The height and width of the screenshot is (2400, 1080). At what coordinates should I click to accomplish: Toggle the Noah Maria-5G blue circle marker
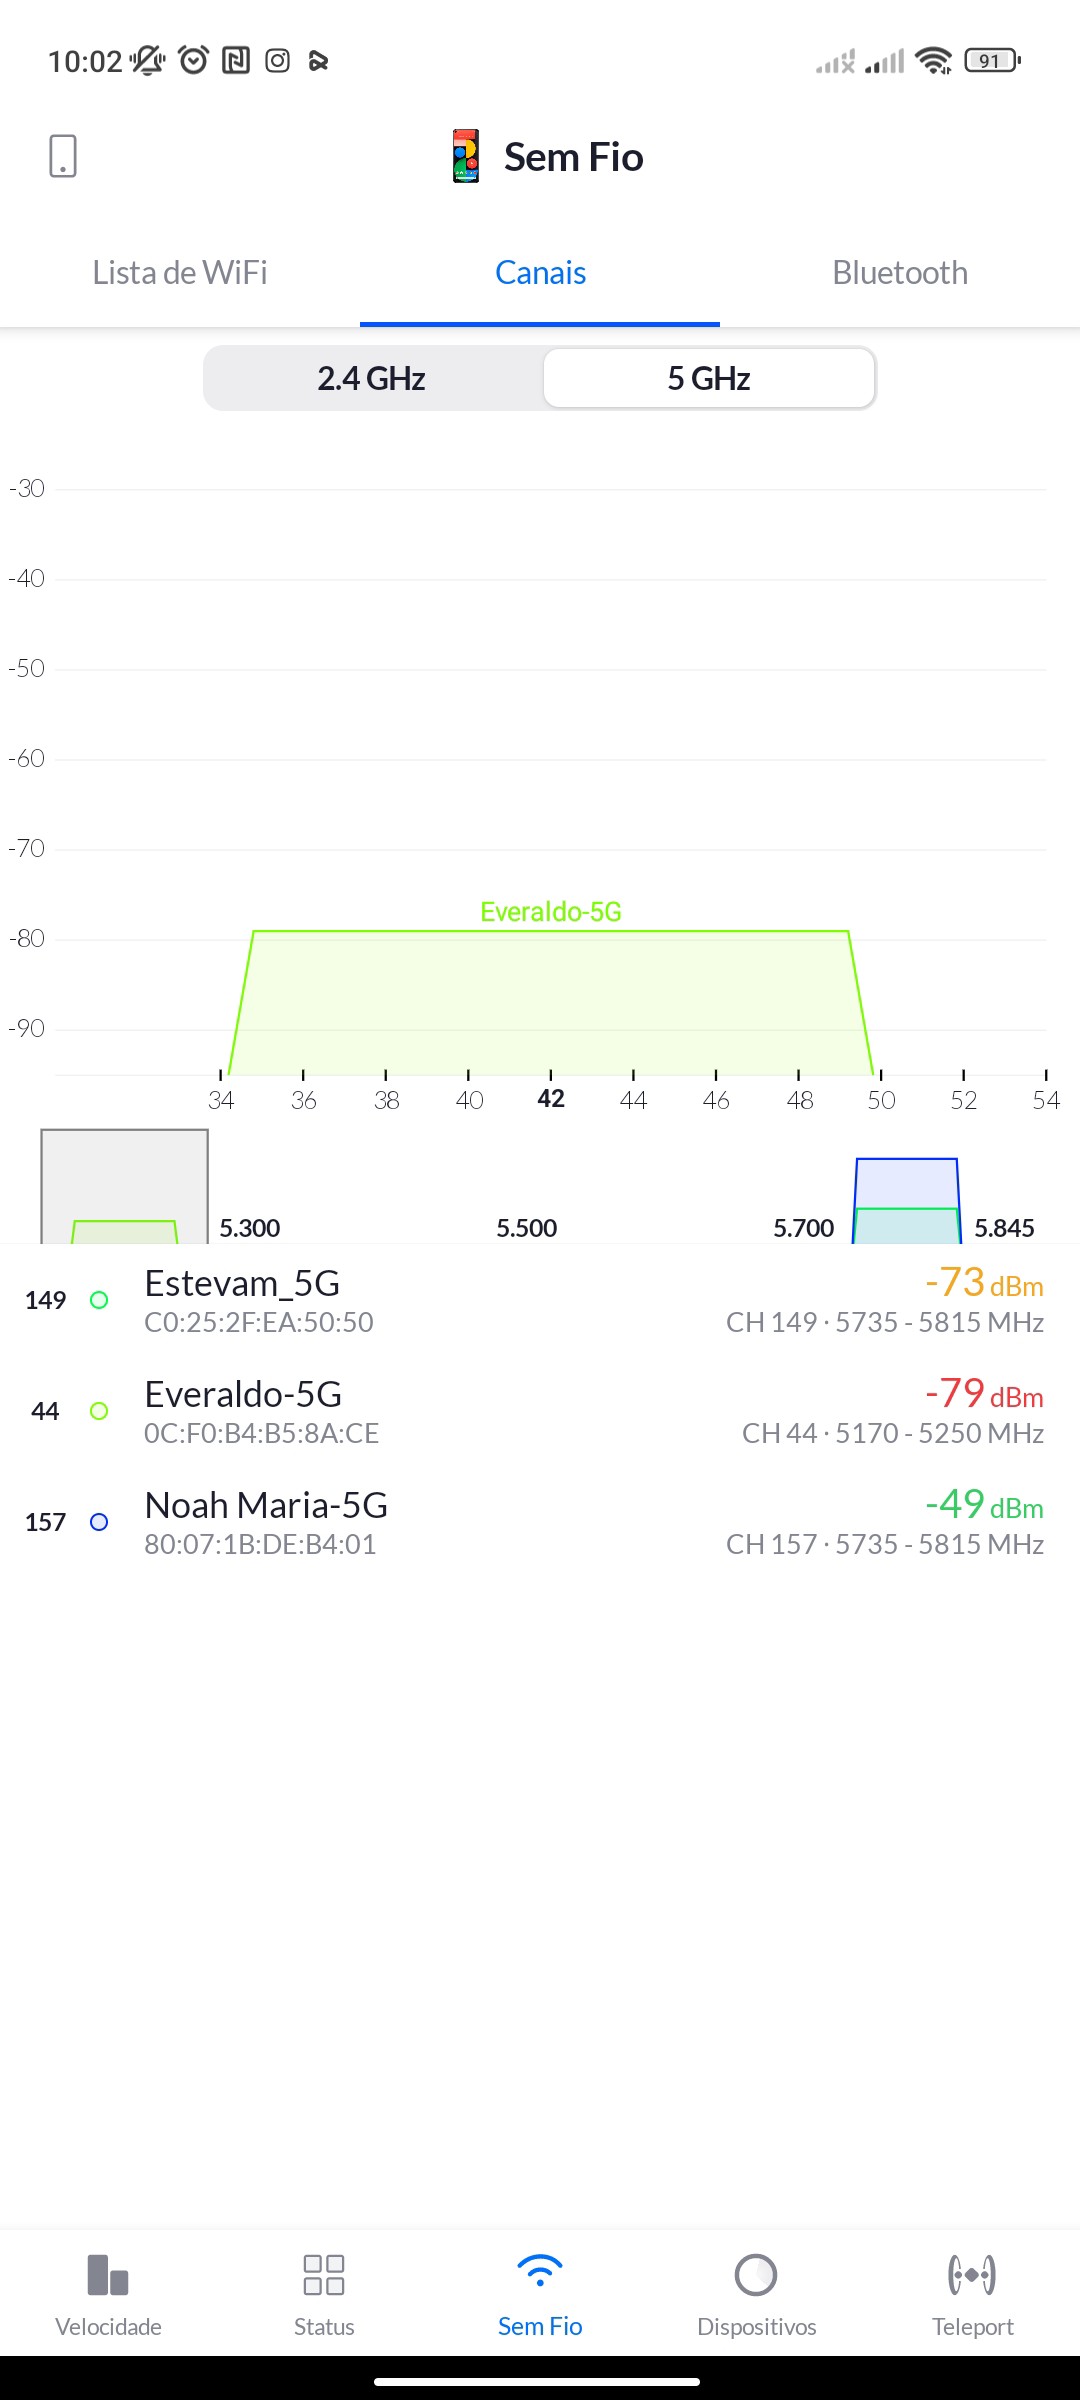[99, 1522]
